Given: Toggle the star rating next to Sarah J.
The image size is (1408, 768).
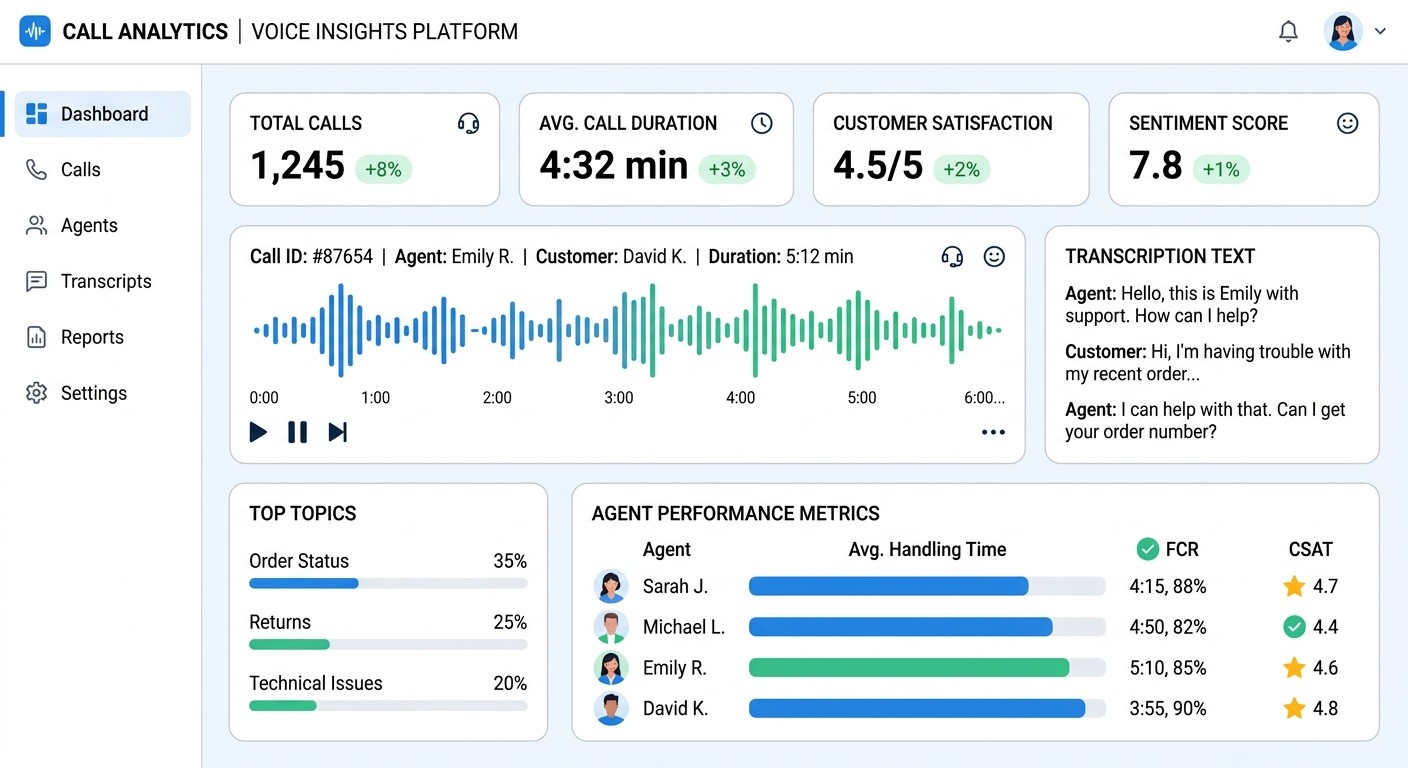Looking at the screenshot, I should pyautogui.click(x=1295, y=586).
